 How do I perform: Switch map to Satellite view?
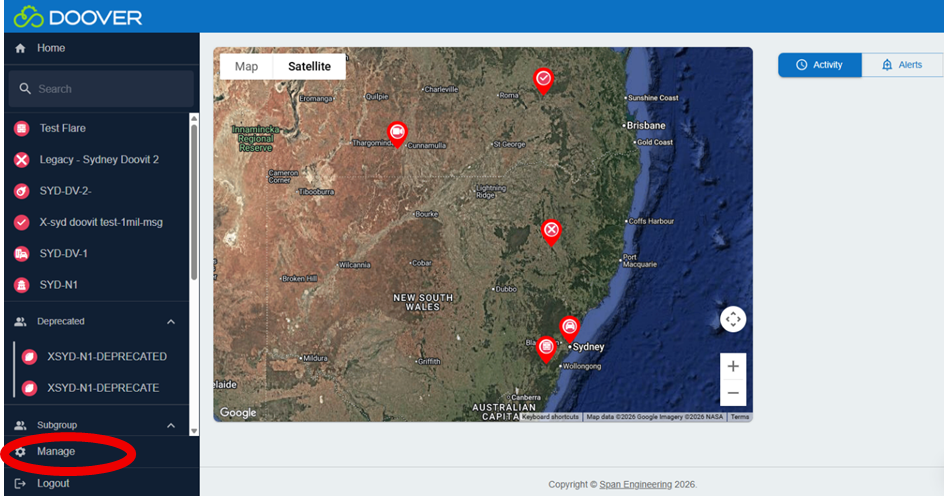(x=309, y=66)
